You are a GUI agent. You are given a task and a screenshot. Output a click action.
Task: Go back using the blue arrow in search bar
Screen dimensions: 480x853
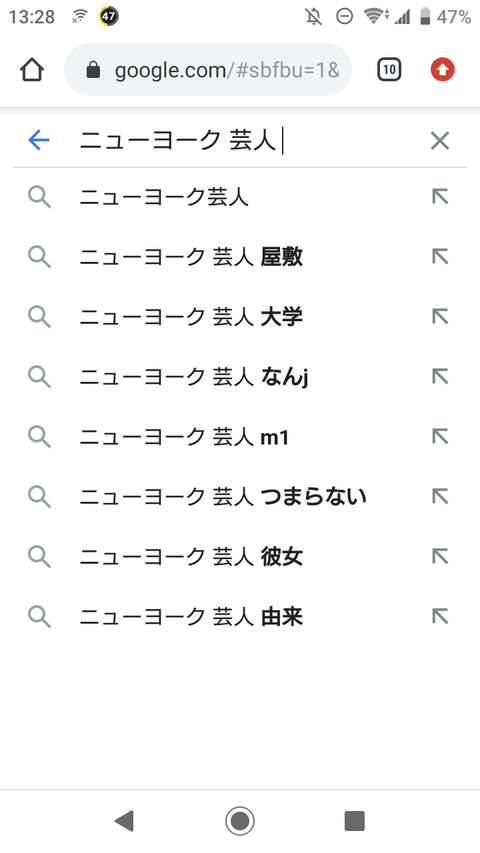tap(39, 141)
